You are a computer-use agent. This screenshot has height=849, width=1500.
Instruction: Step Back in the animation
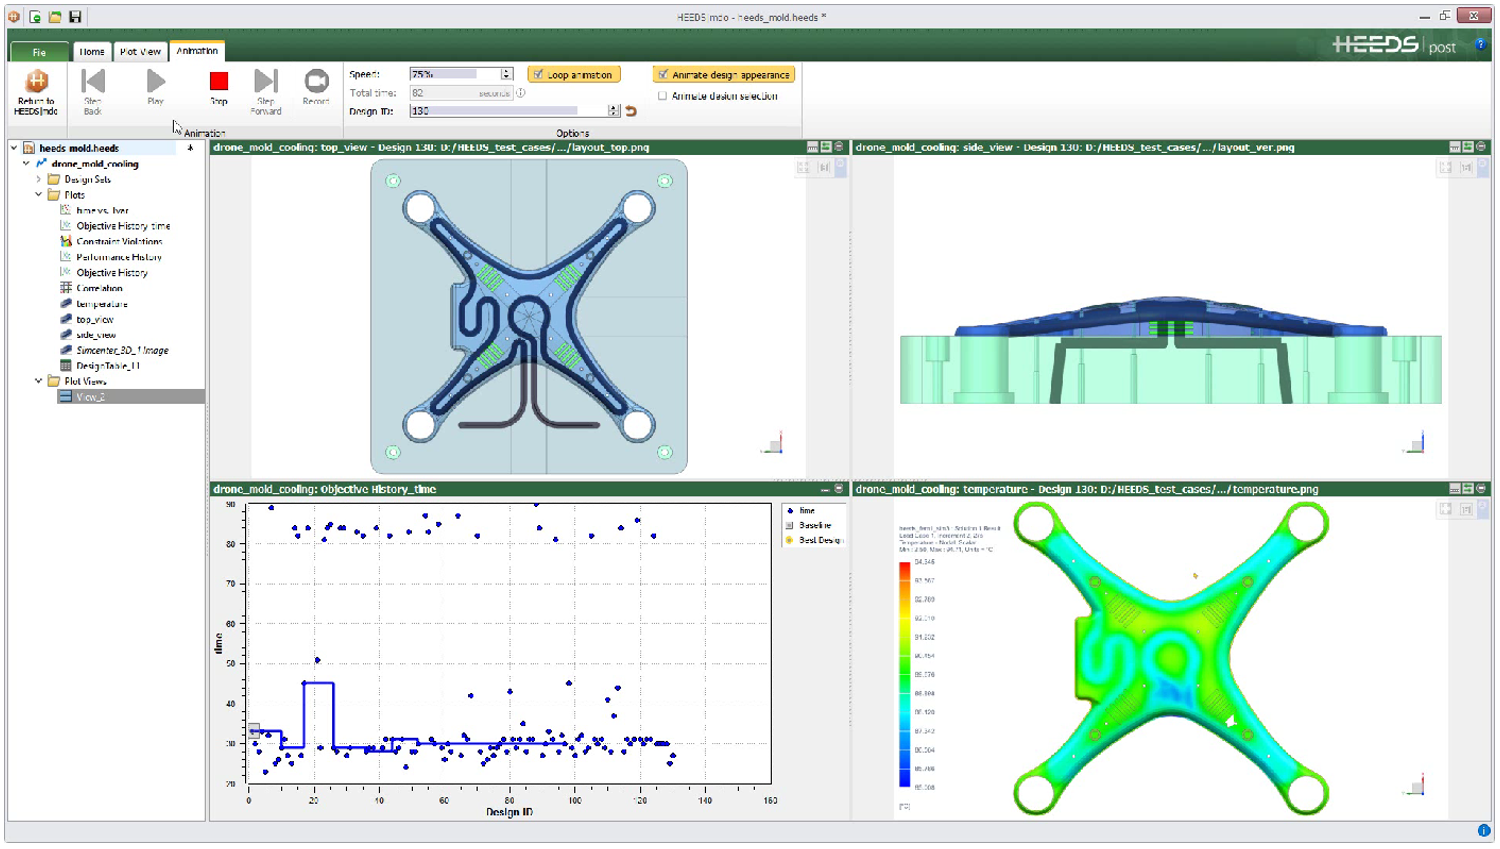(x=93, y=82)
